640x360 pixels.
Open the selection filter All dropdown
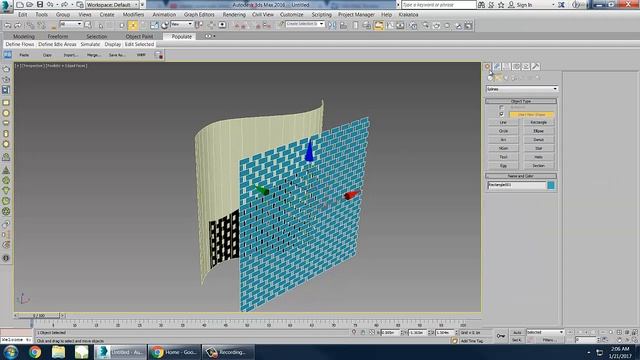(71, 24)
